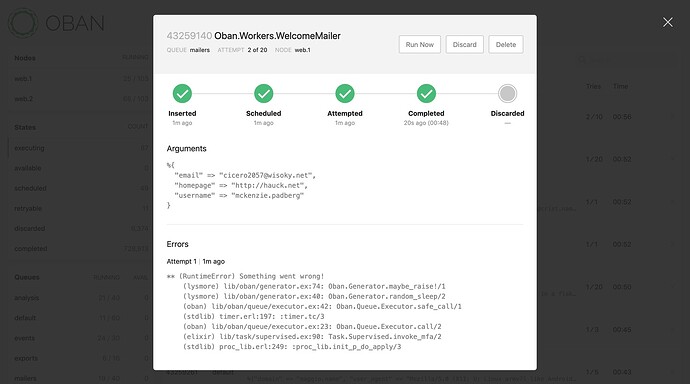
Task: Discard the WelcomeMailer job
Action: click(x=465, y=44)
